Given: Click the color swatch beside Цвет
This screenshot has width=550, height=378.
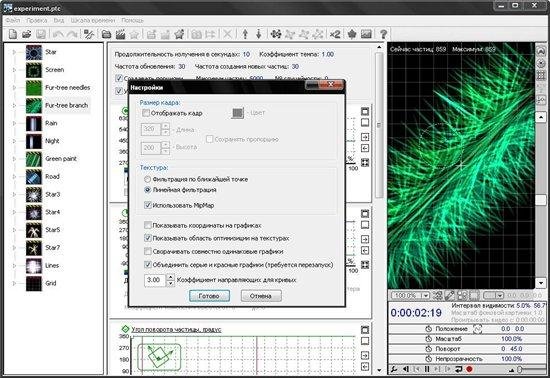Looking at the screenshot, I should click(237, 113).
